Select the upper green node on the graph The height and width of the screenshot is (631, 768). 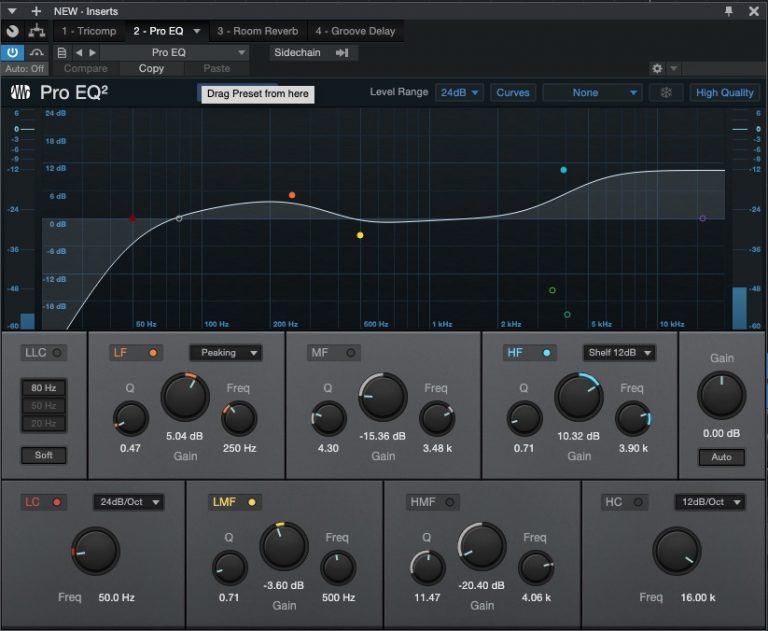[x=552, y=290]
